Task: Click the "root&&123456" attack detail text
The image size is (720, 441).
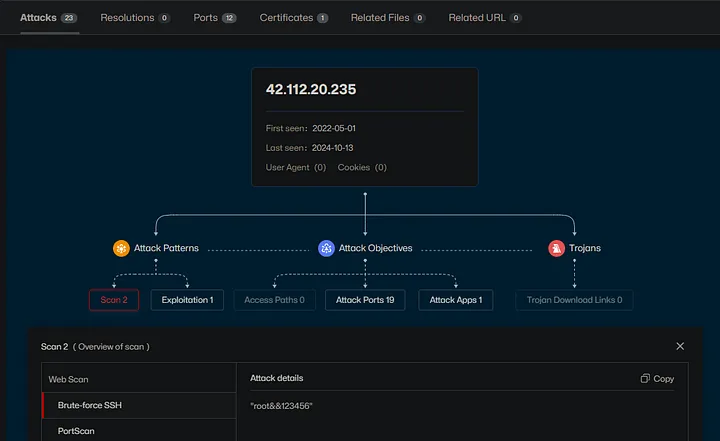Action: [x=281, y=406]
